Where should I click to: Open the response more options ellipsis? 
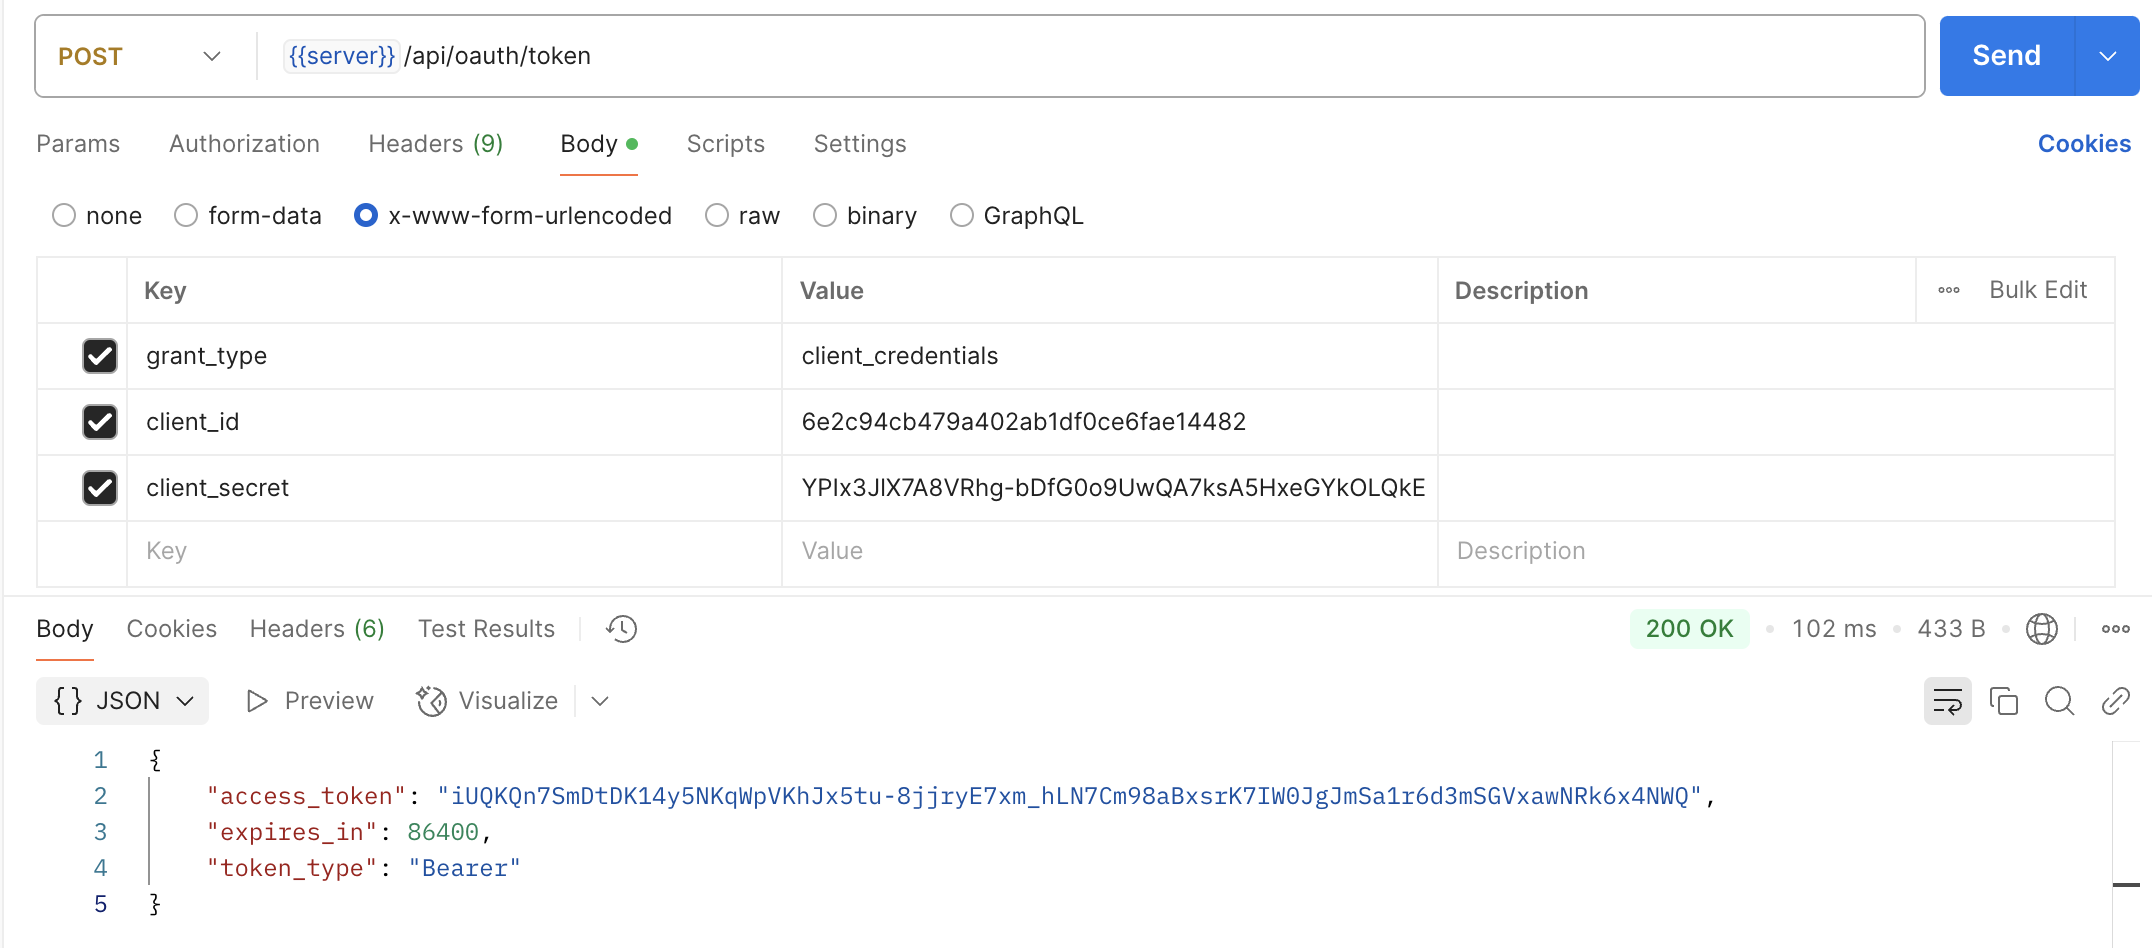[x=2115, y=629]
